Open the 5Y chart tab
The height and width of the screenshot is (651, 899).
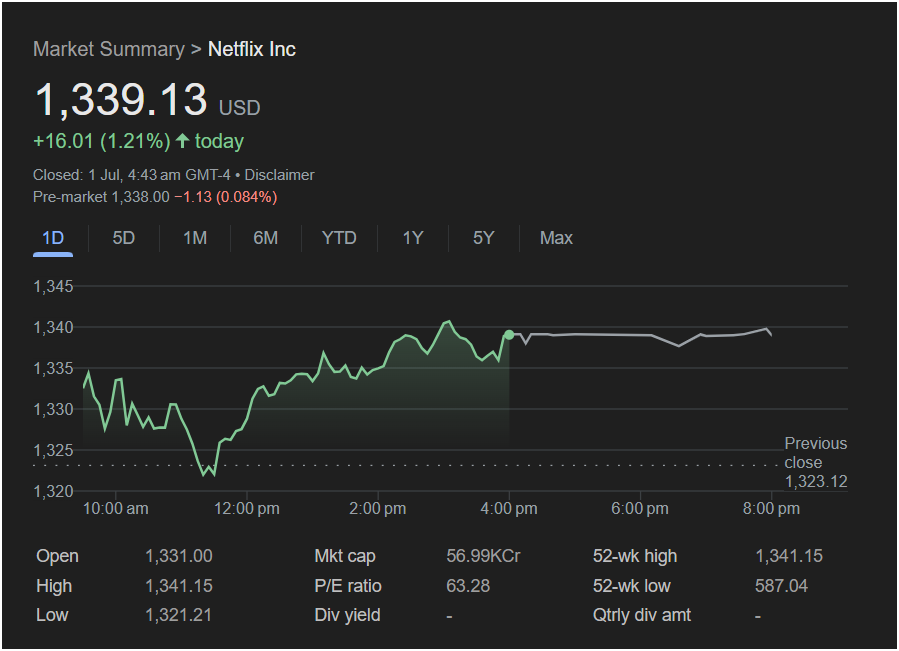(483, 238)
